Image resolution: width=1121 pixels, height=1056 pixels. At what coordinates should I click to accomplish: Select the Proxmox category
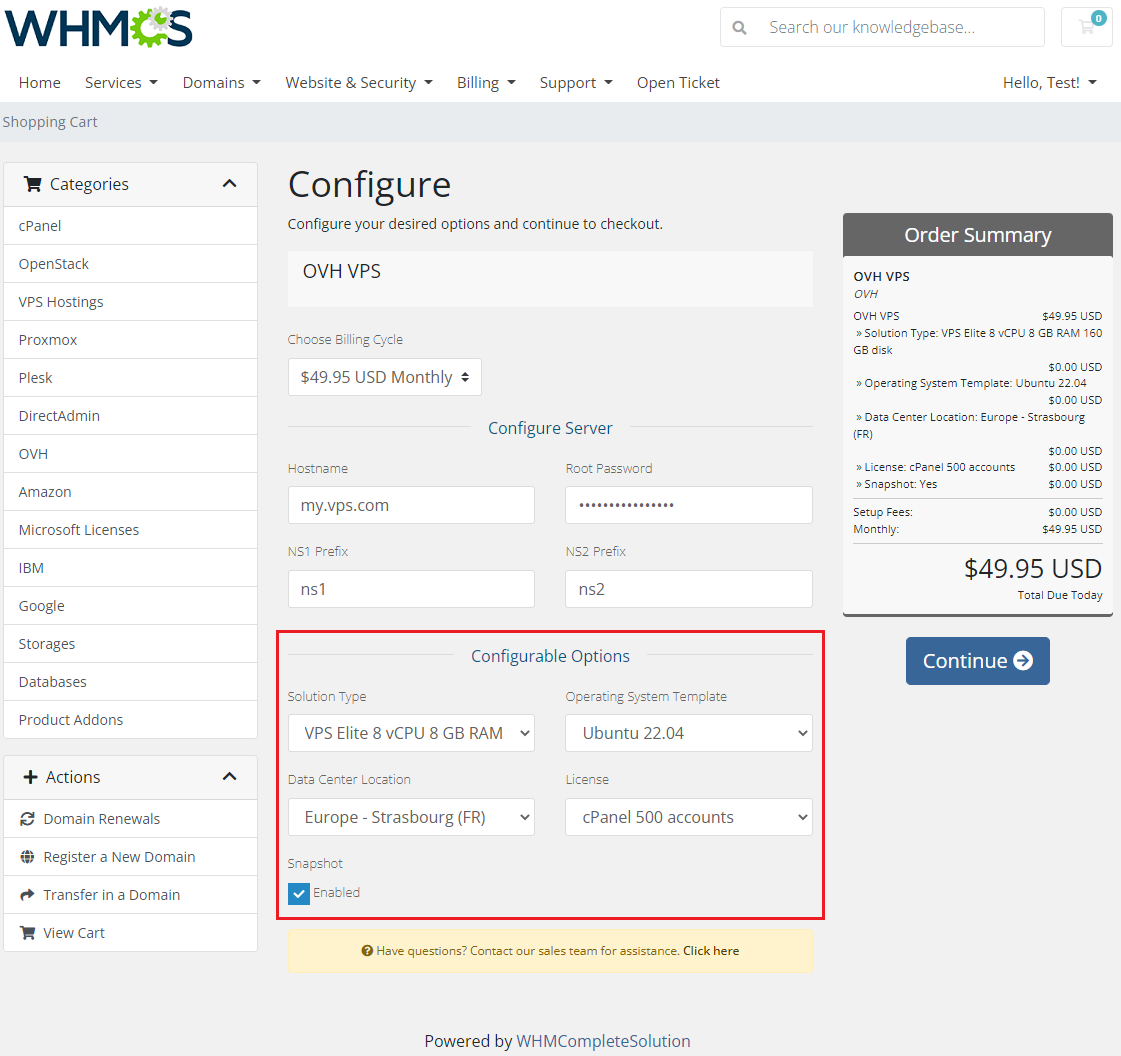tap(130, 340)
